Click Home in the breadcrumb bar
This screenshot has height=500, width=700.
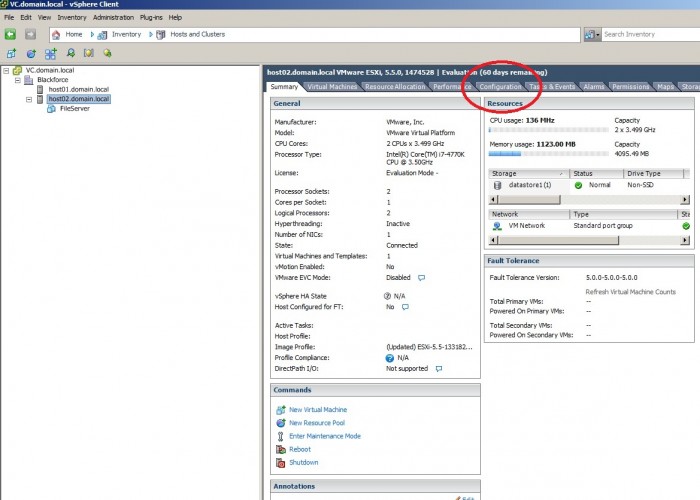tap(74, 34)
